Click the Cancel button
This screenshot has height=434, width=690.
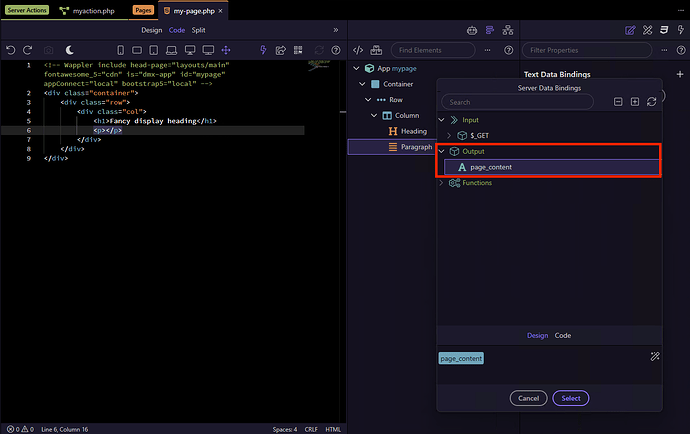click(528, 398)
